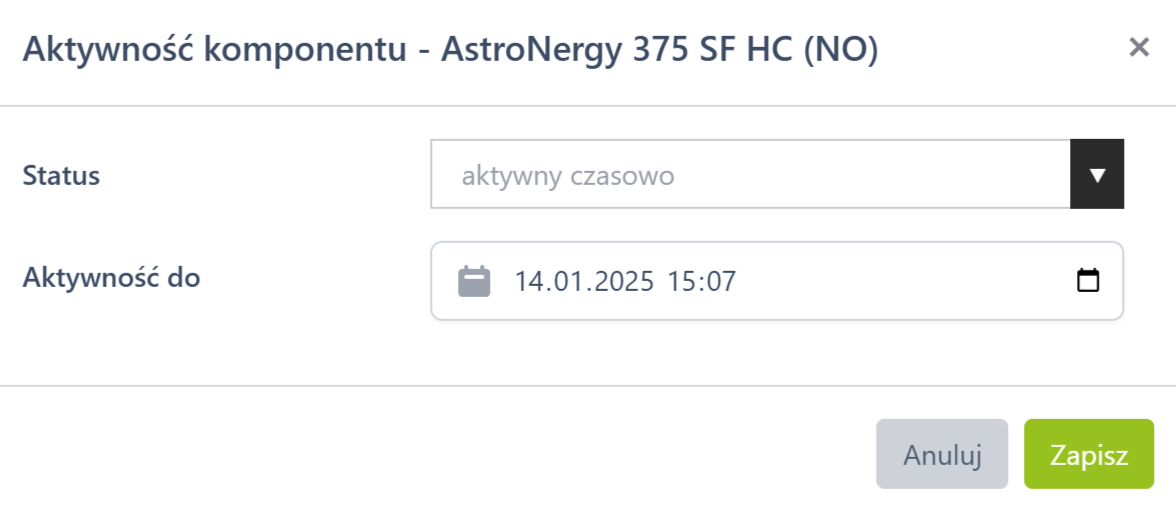Click the 'Aktywność komponentu' dialog title
This screenshot has height=510, width=1176.
(x=214, y=48)
